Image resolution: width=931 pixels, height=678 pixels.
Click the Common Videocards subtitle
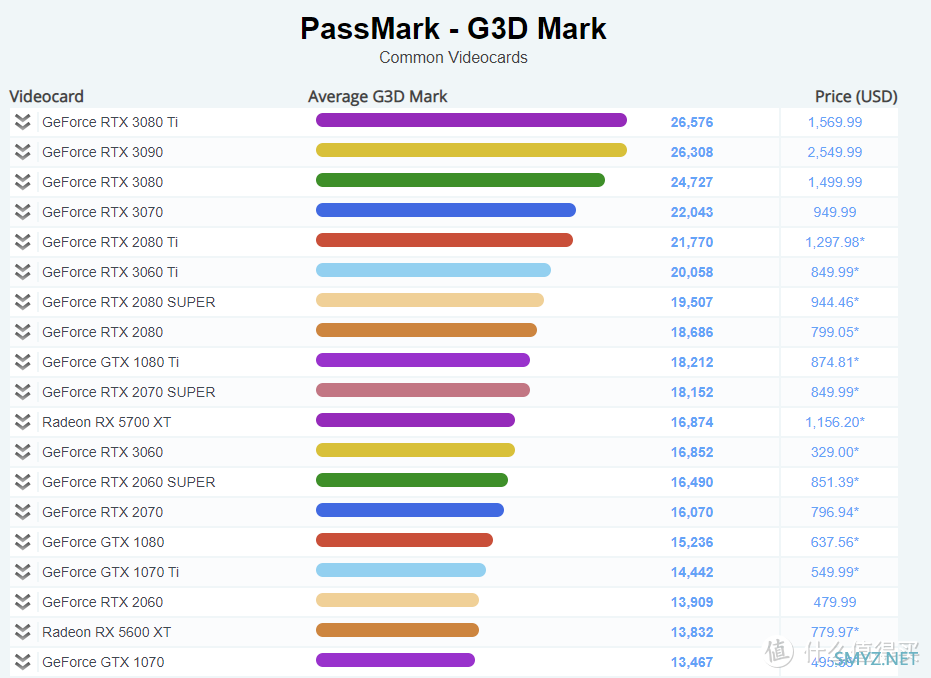point(453,58)
